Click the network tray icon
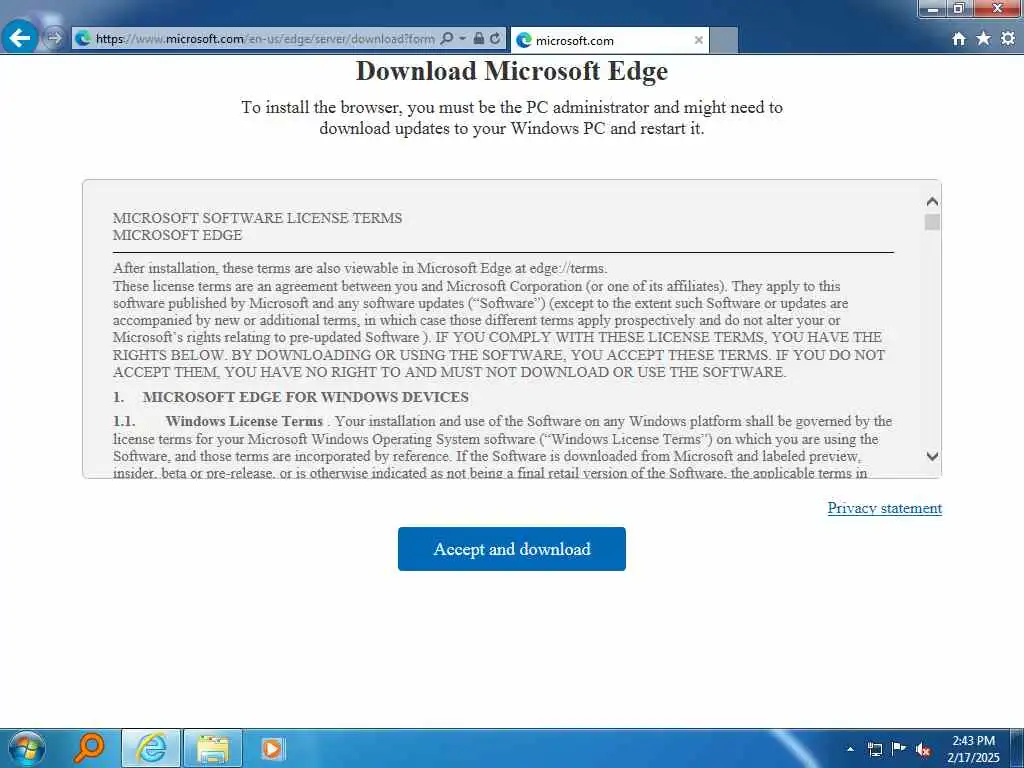 coord(875,749)
